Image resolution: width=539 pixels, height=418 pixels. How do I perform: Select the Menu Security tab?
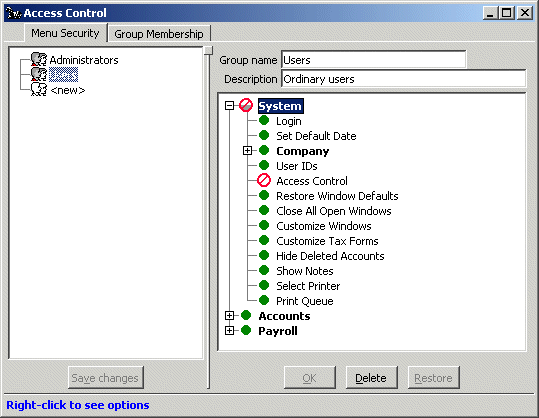click(65, 33)
